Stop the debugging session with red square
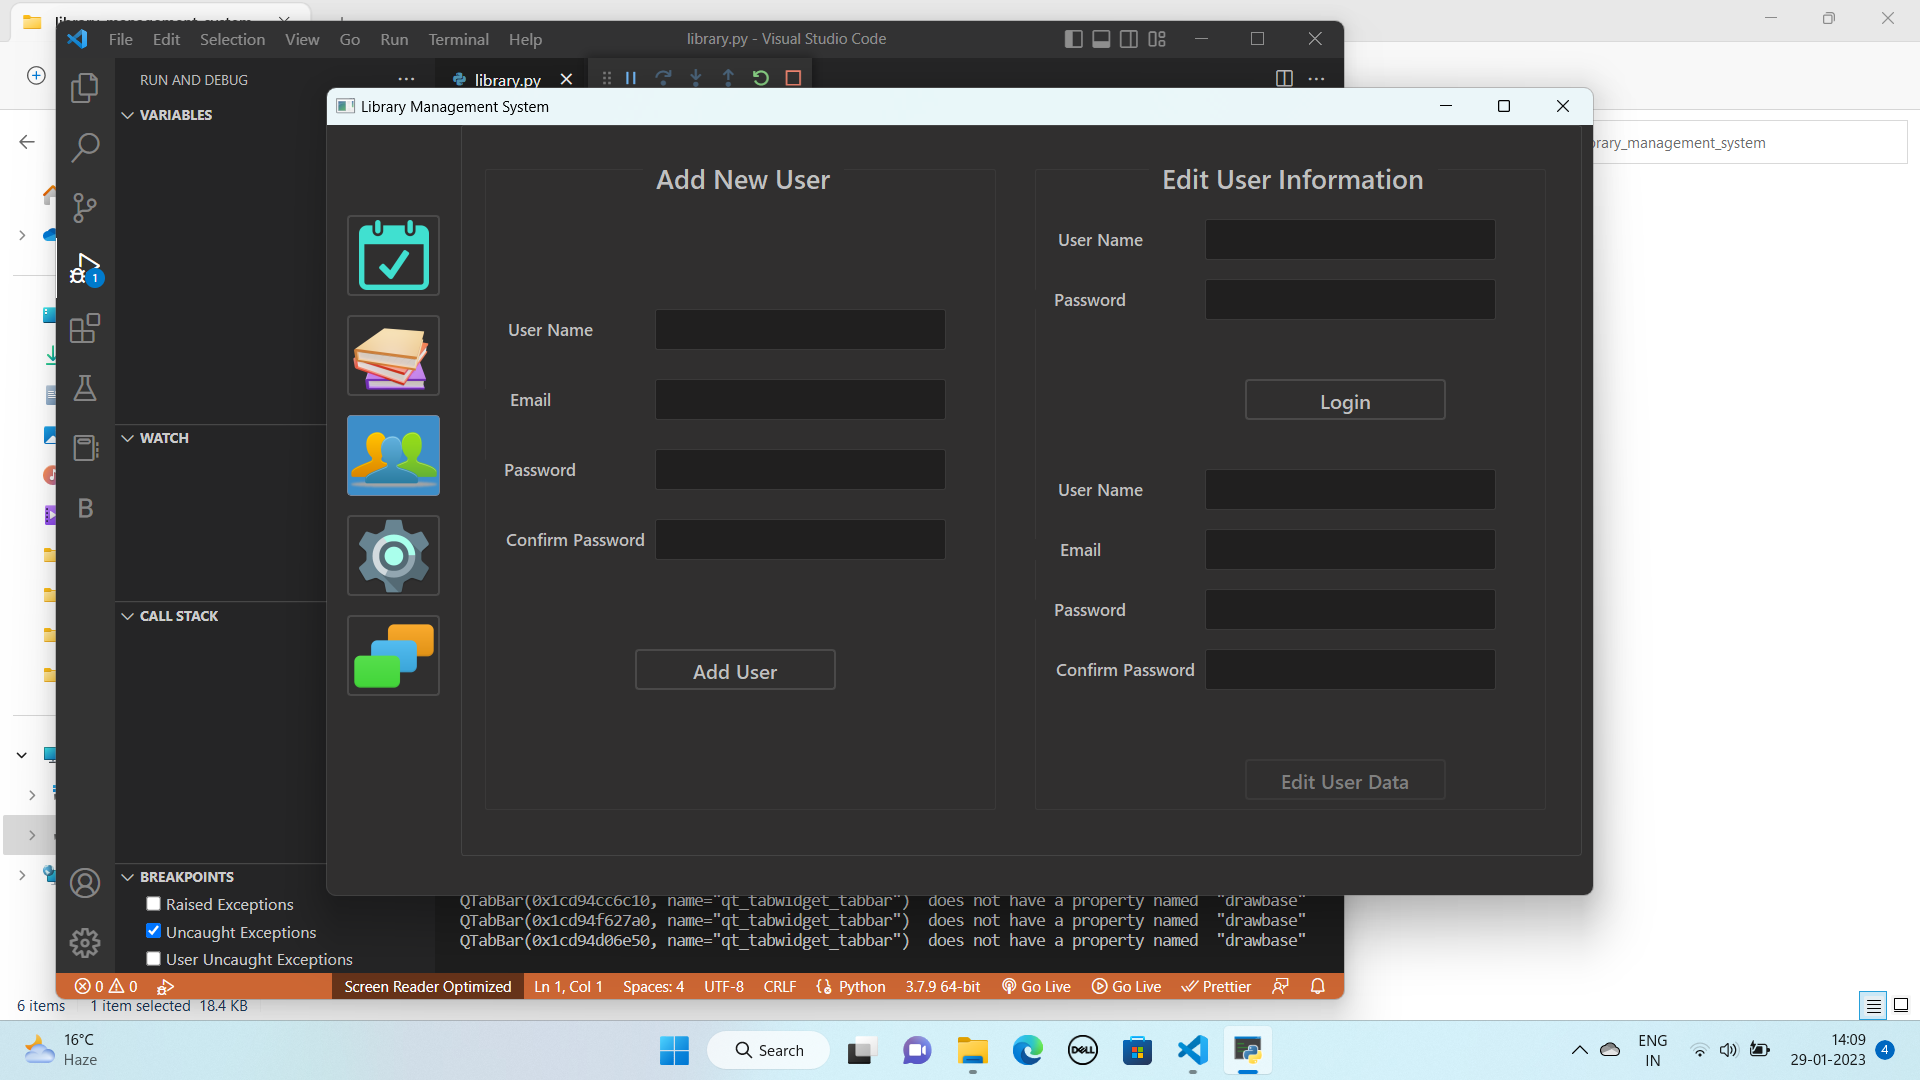The width and height of the screenshot is (1920, 1080). [x=793, y=78]
